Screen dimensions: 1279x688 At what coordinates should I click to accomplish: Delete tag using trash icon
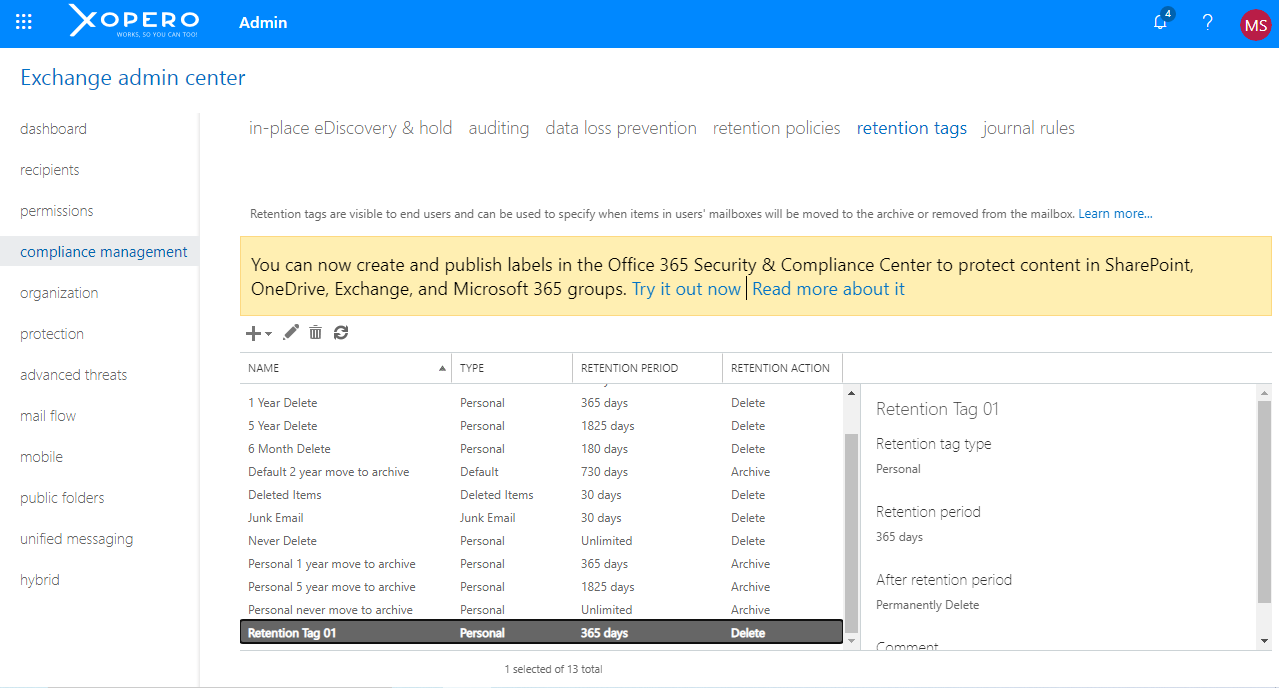(x=316, y=333)
